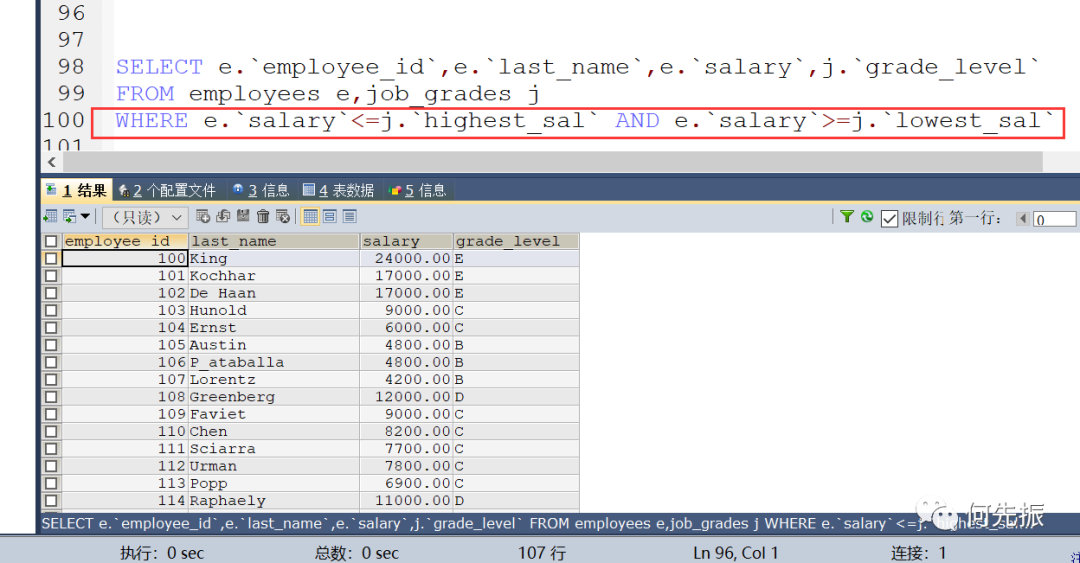Click the 107 行 status bar entry
The width and height of the screenshot is (1080, 563).
542,553
